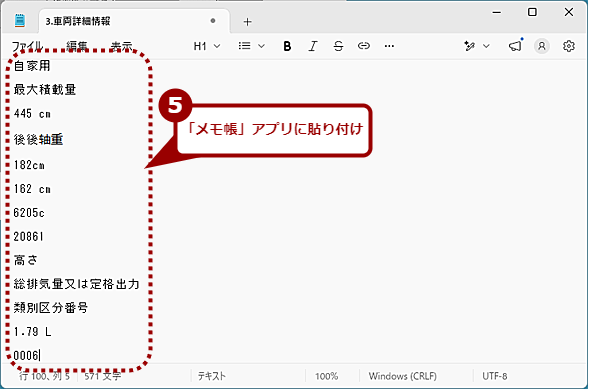Viewport: 589px width, 390px height.
Task: Open the ファイル menu
Action: 27,46
